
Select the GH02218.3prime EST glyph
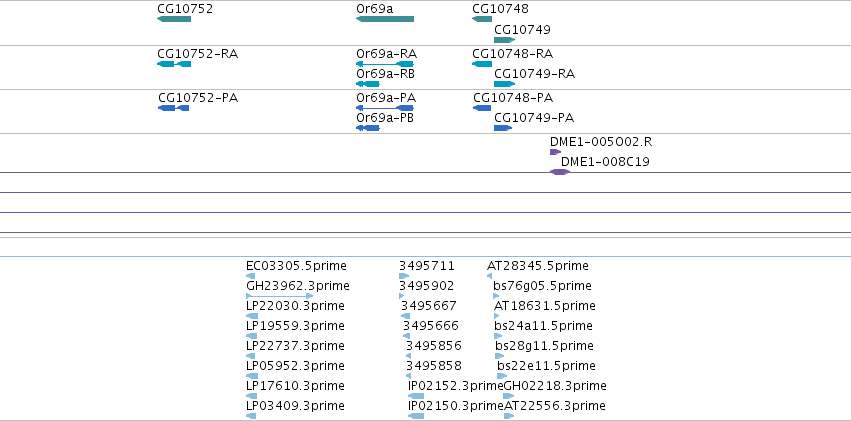click(x=509, y=396)
